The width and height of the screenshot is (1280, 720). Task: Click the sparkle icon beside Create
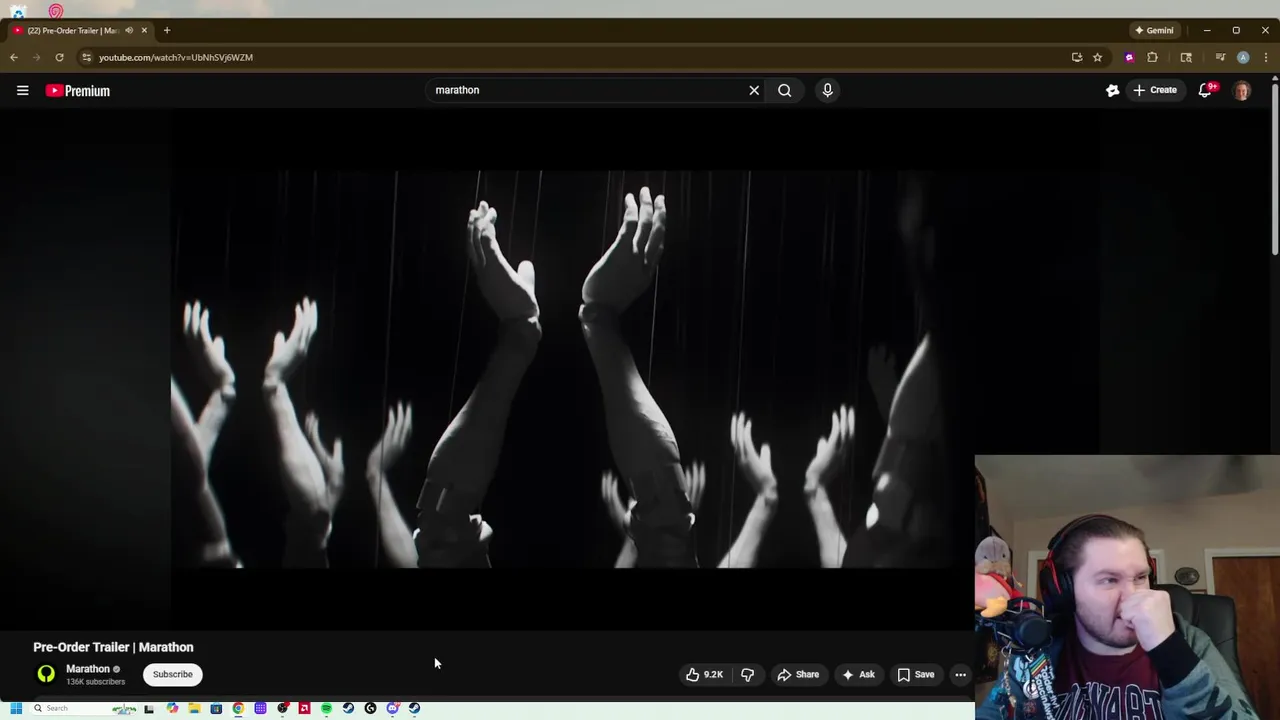[x=1112, y=90]
